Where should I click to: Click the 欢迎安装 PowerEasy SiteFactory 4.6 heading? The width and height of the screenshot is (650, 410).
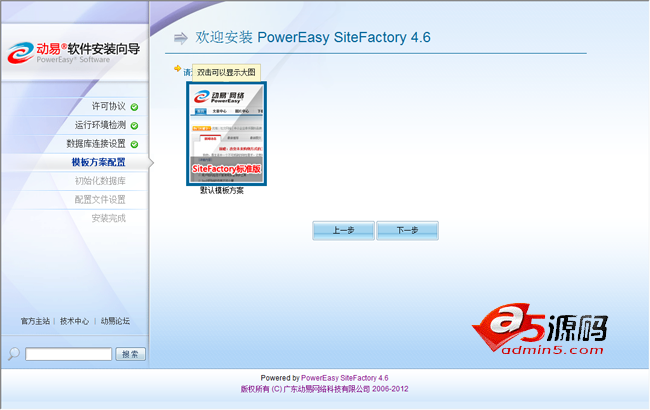click(313, 37)
